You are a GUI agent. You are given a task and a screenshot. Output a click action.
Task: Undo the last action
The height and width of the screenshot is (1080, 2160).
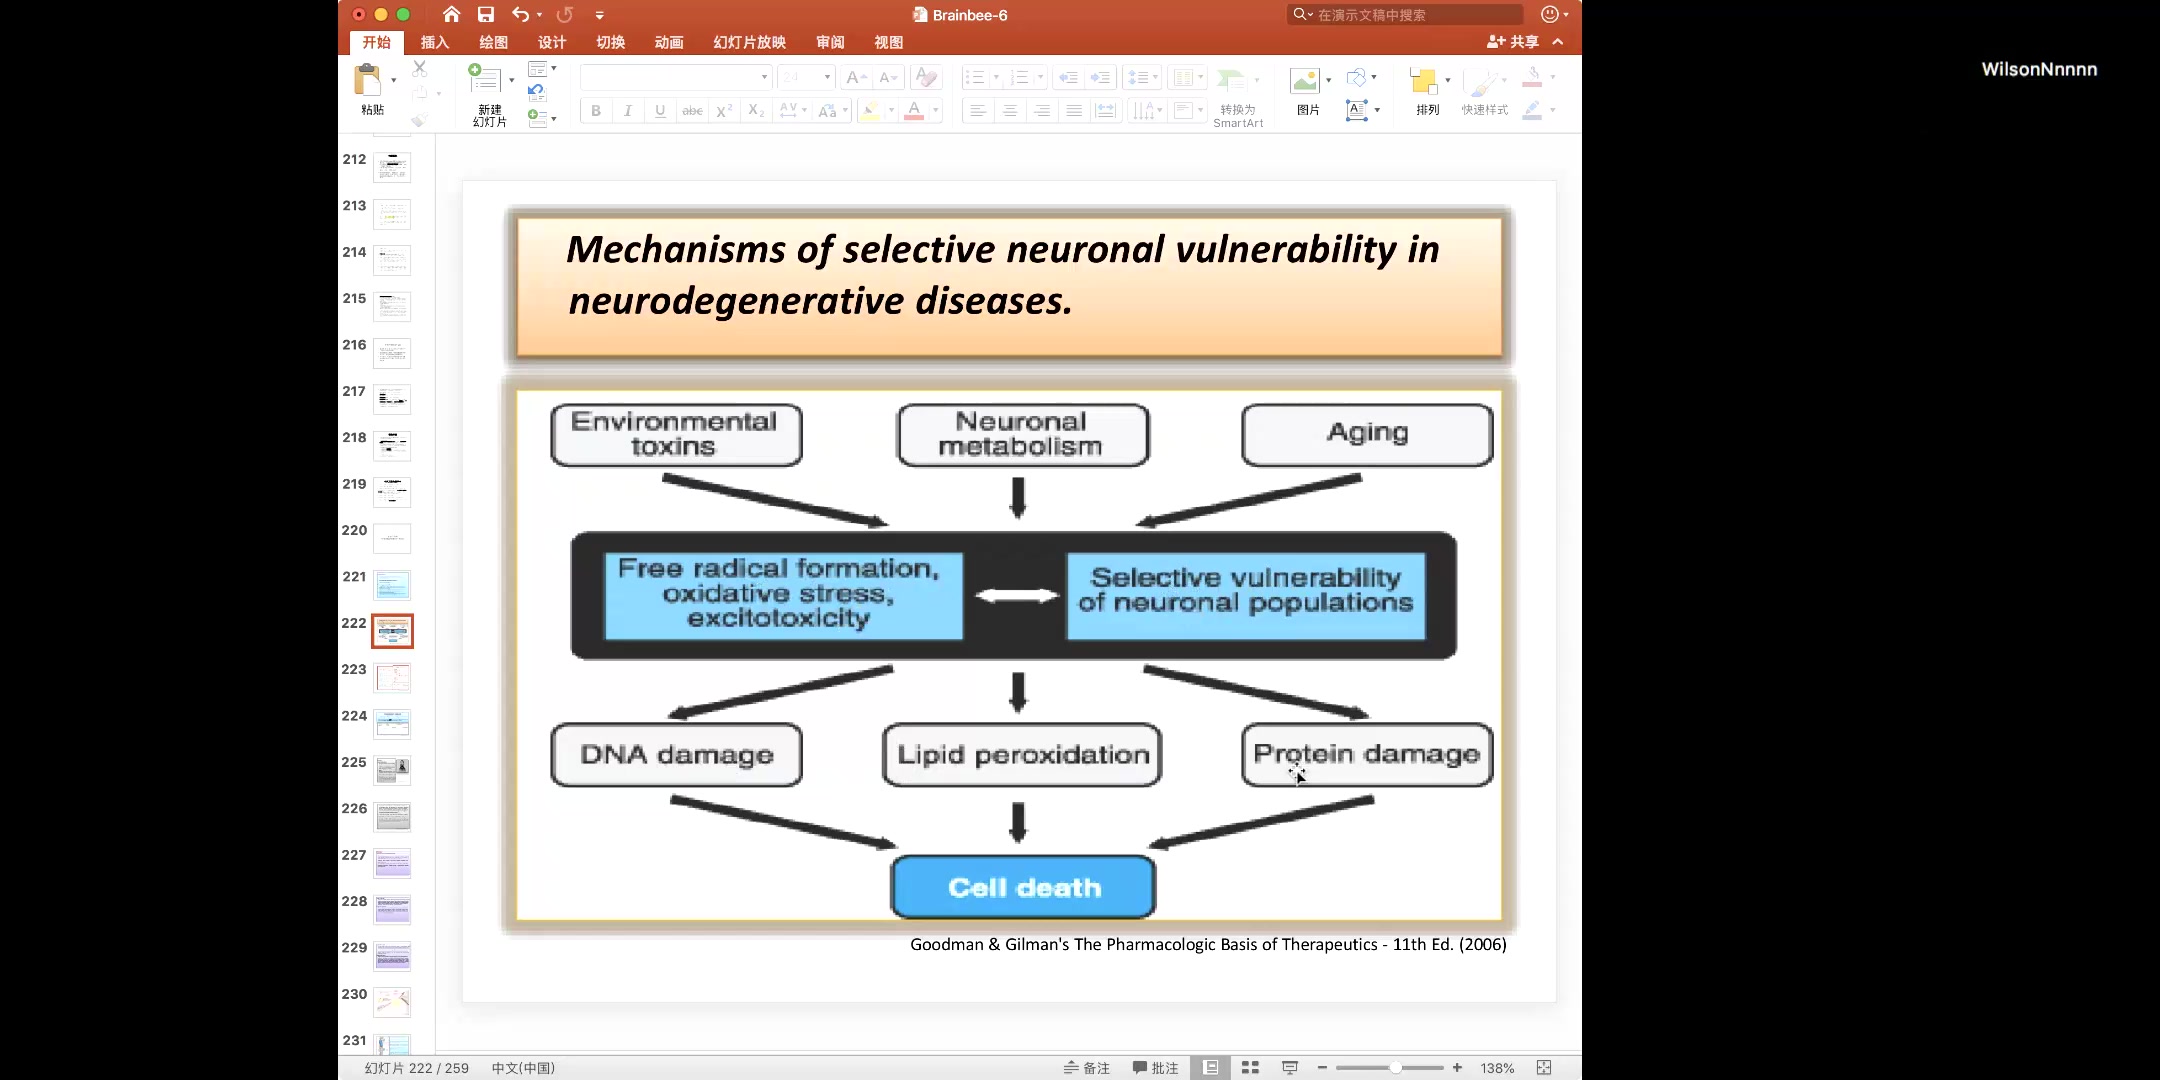(520, 14)
